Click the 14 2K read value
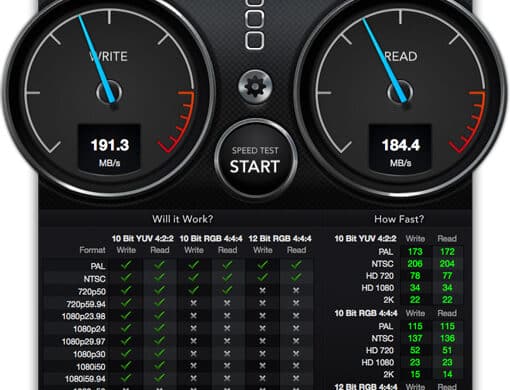The height and width of the screenshot is (390, 510). [x=447, y=374]
